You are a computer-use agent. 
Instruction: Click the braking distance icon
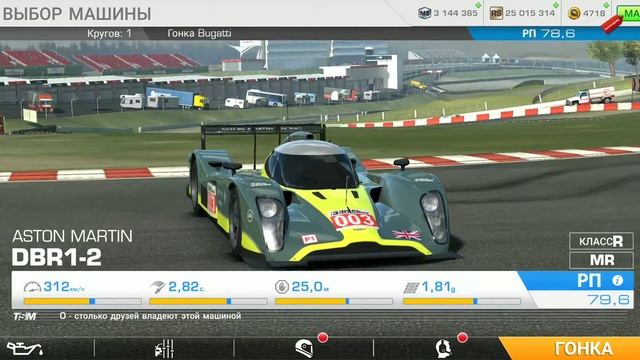(x=282, y=287)
